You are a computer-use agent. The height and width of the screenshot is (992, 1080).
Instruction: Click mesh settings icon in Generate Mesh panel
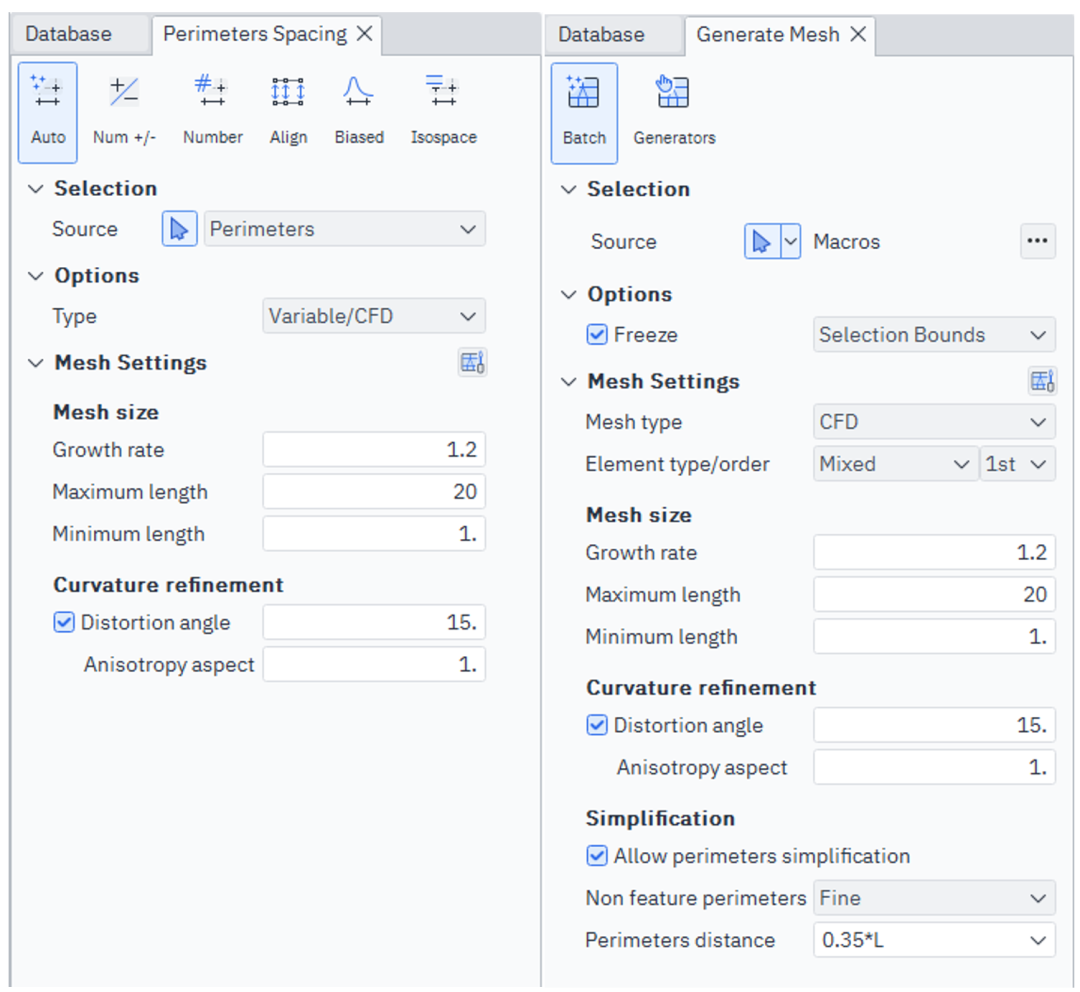tap(1042, 381)
